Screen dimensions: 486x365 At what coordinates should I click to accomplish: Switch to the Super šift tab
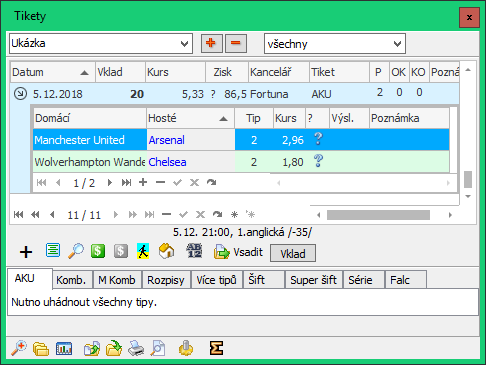(x=313, y=280)
